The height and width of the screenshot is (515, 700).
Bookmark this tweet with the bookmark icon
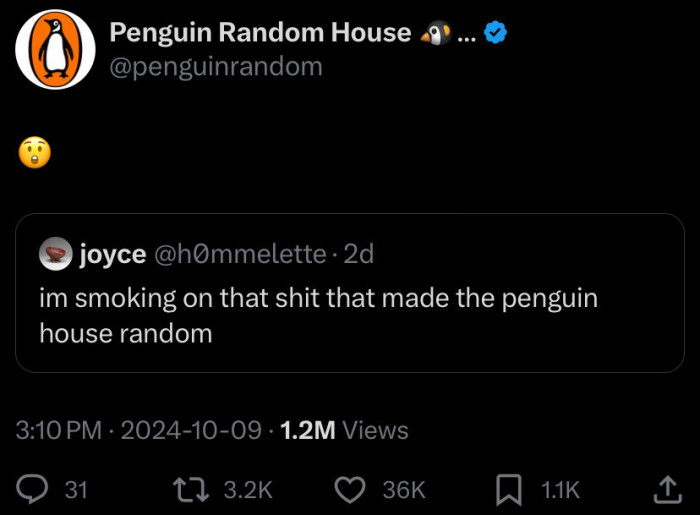(x=509, y=489)
